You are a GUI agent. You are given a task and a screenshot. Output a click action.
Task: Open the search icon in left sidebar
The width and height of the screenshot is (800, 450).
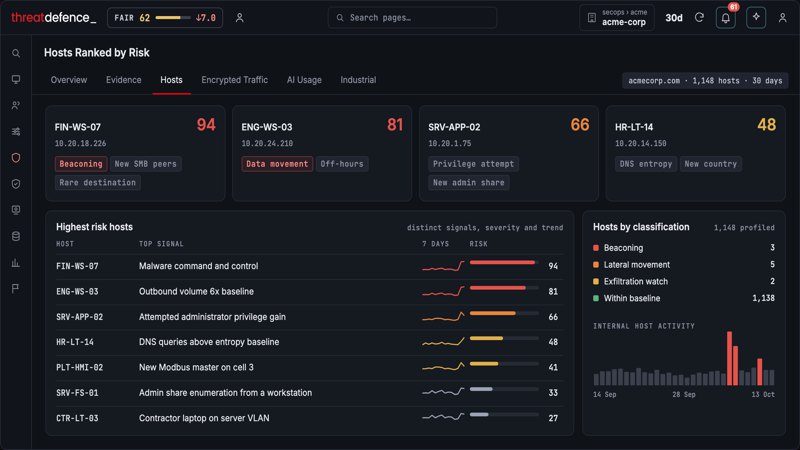[16, 53]
